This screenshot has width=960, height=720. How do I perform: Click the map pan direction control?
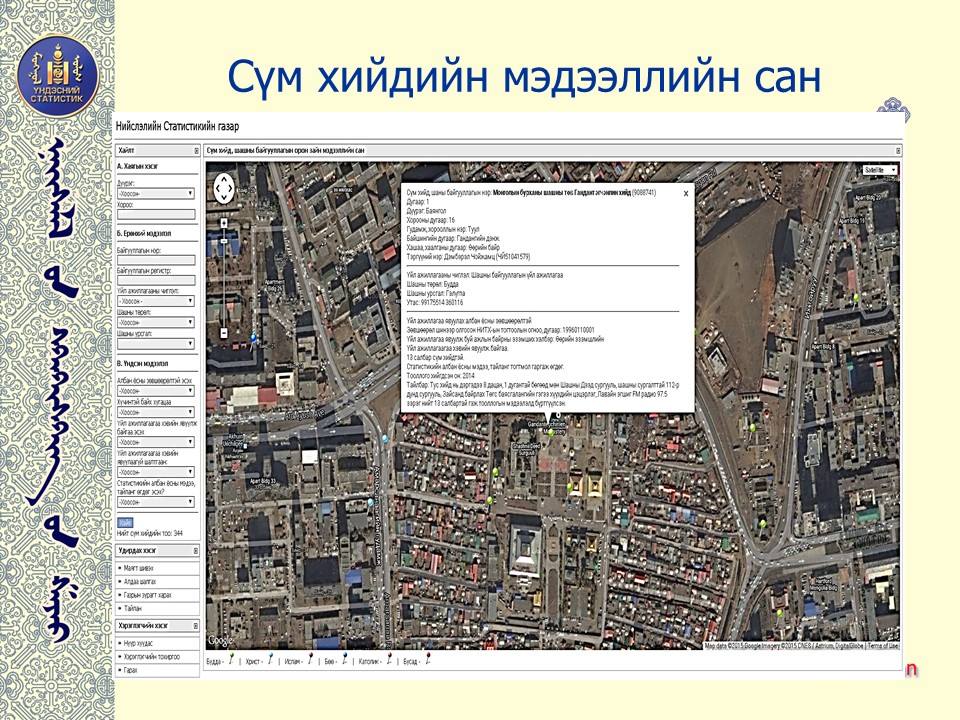point(224,187)
